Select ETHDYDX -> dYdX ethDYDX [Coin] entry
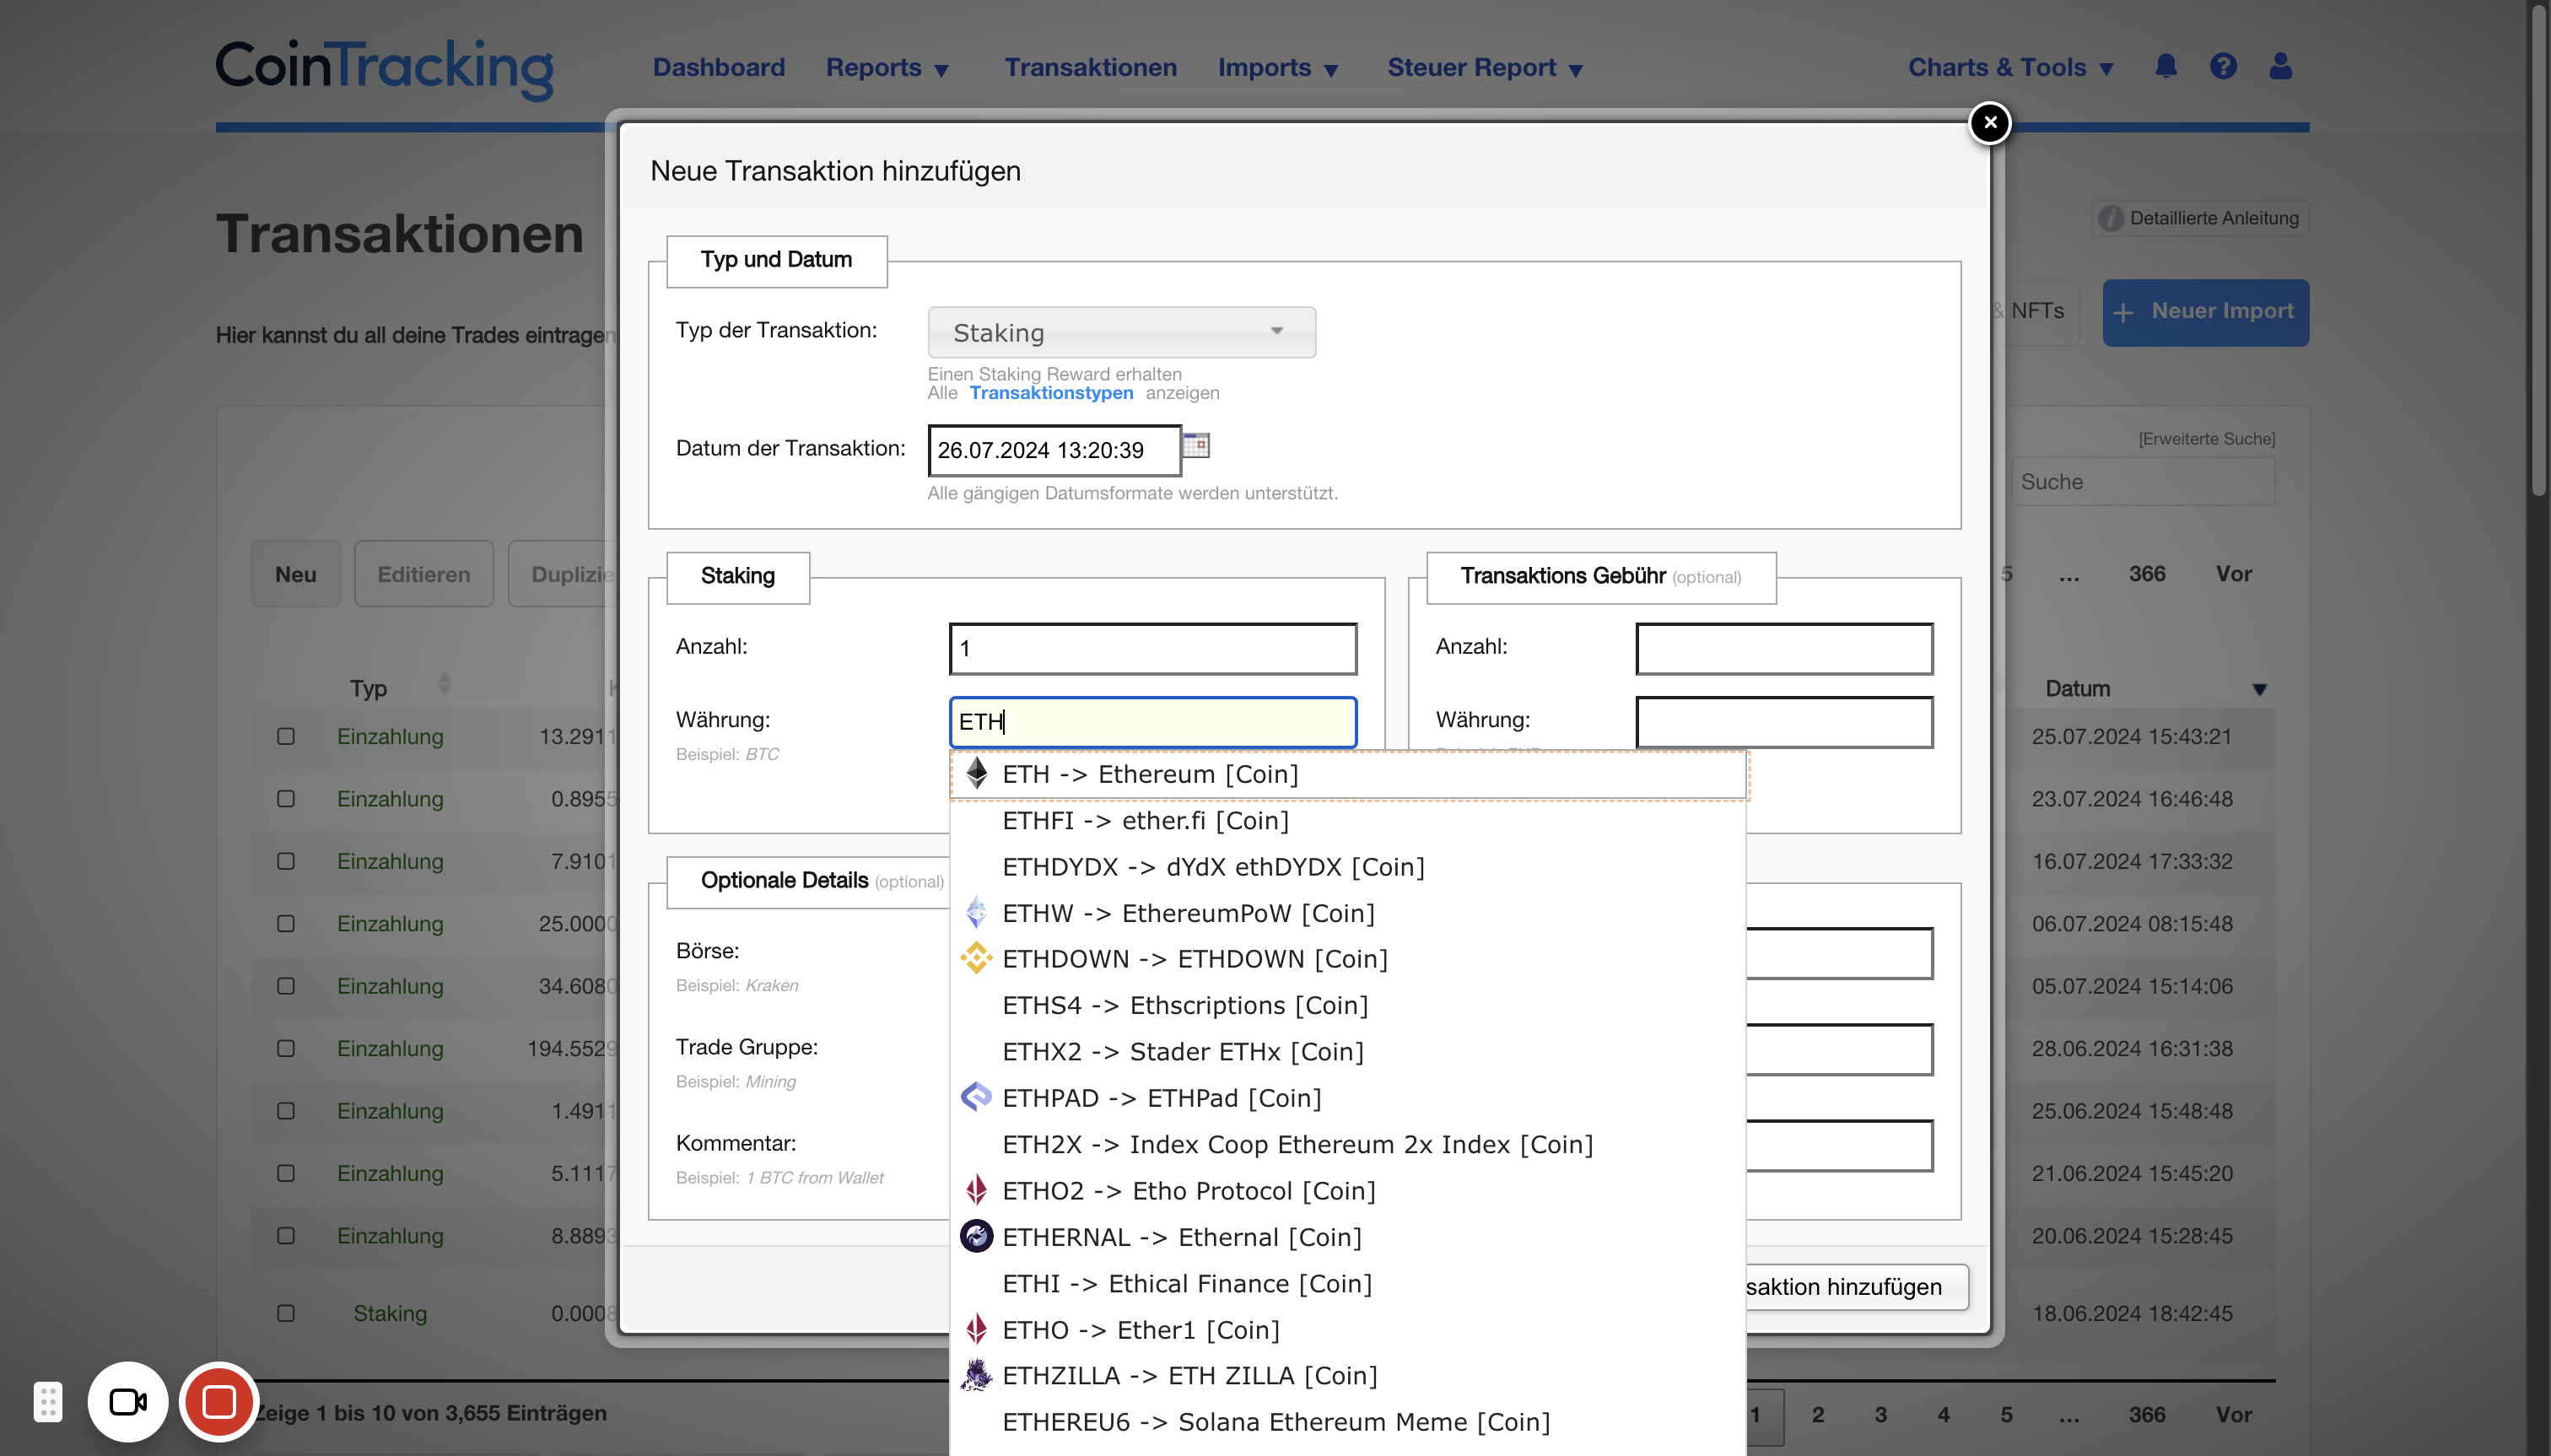 coord(1347,867)
